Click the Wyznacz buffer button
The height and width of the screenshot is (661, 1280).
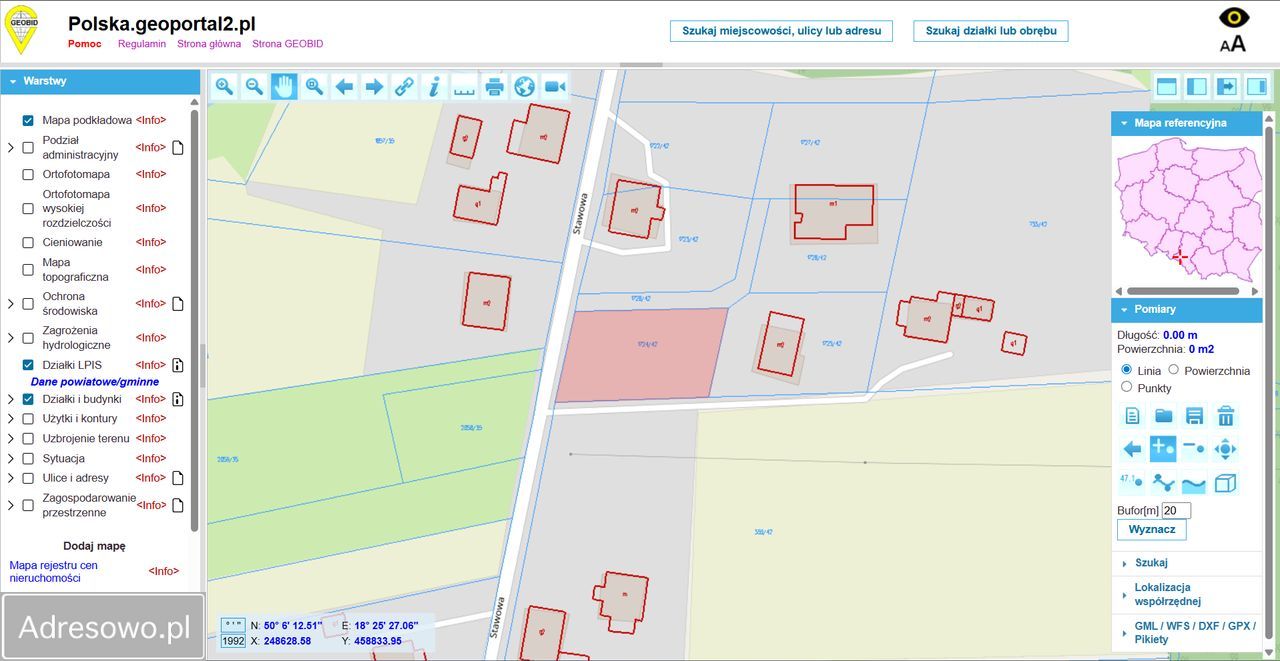pos(1152,529)
